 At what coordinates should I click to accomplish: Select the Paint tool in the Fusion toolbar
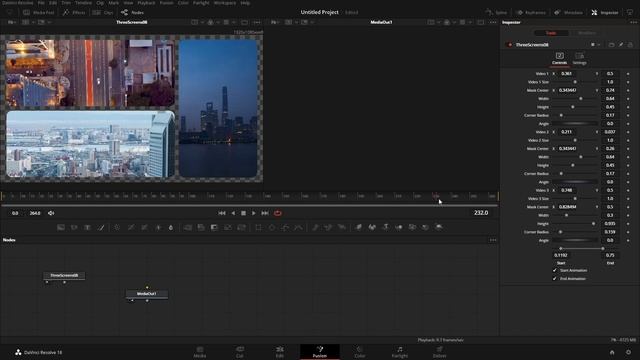point(101,227)
